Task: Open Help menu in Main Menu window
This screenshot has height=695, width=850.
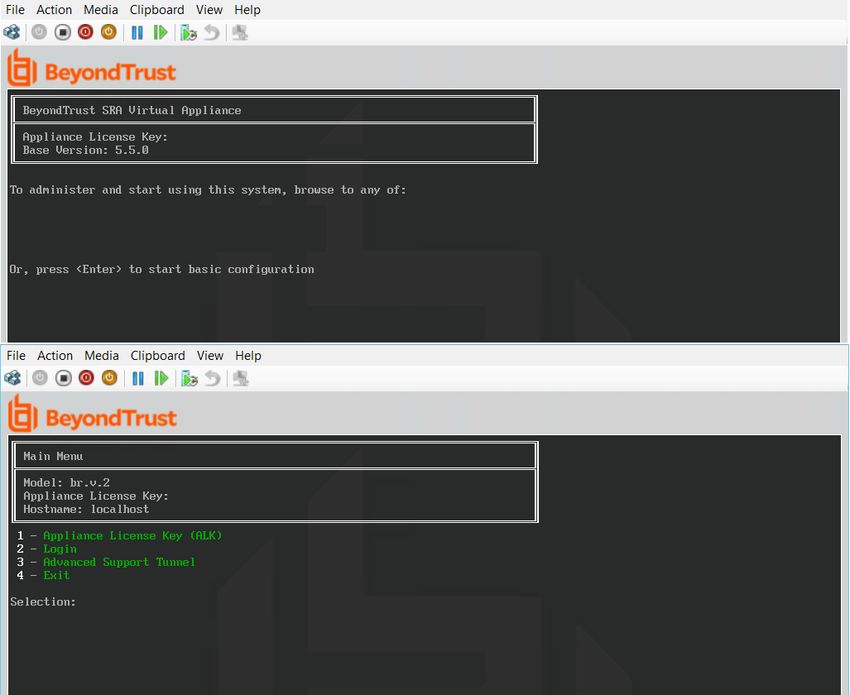Action: [248, 356]
